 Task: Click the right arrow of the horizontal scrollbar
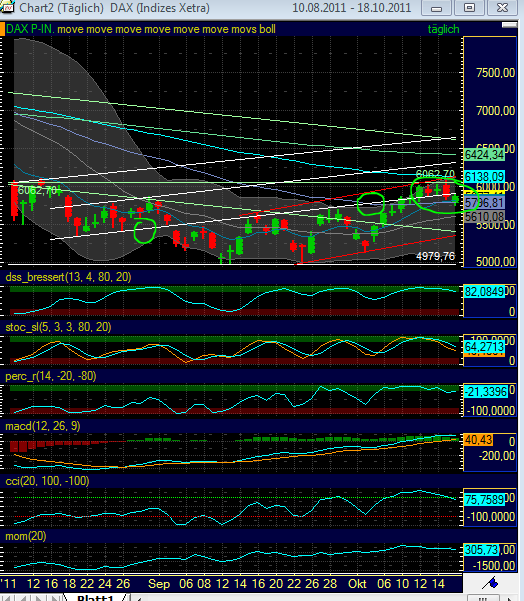[x=510, y=598]
